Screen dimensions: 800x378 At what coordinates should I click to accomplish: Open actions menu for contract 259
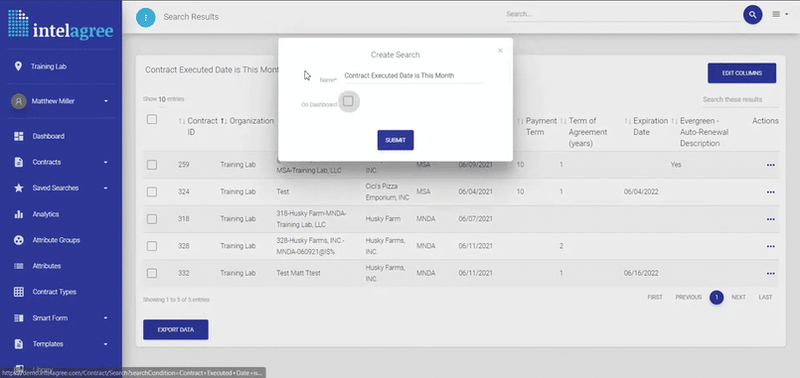pyautogui.click(x=770, y=165)
